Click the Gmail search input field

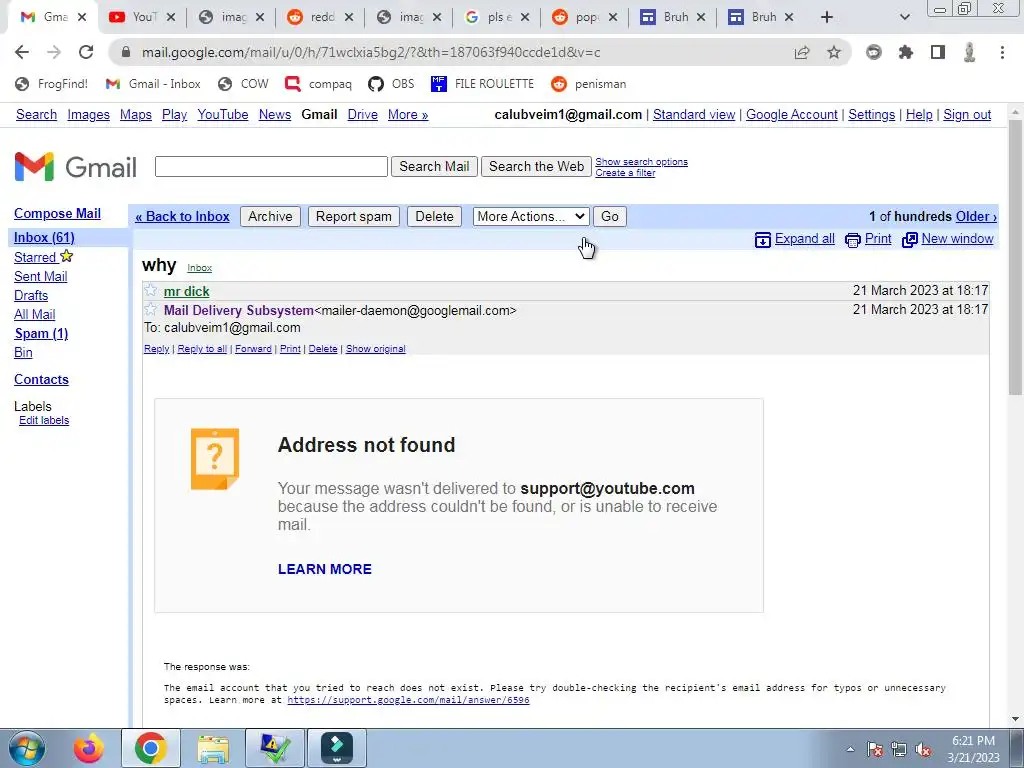(x=271, y=167)
